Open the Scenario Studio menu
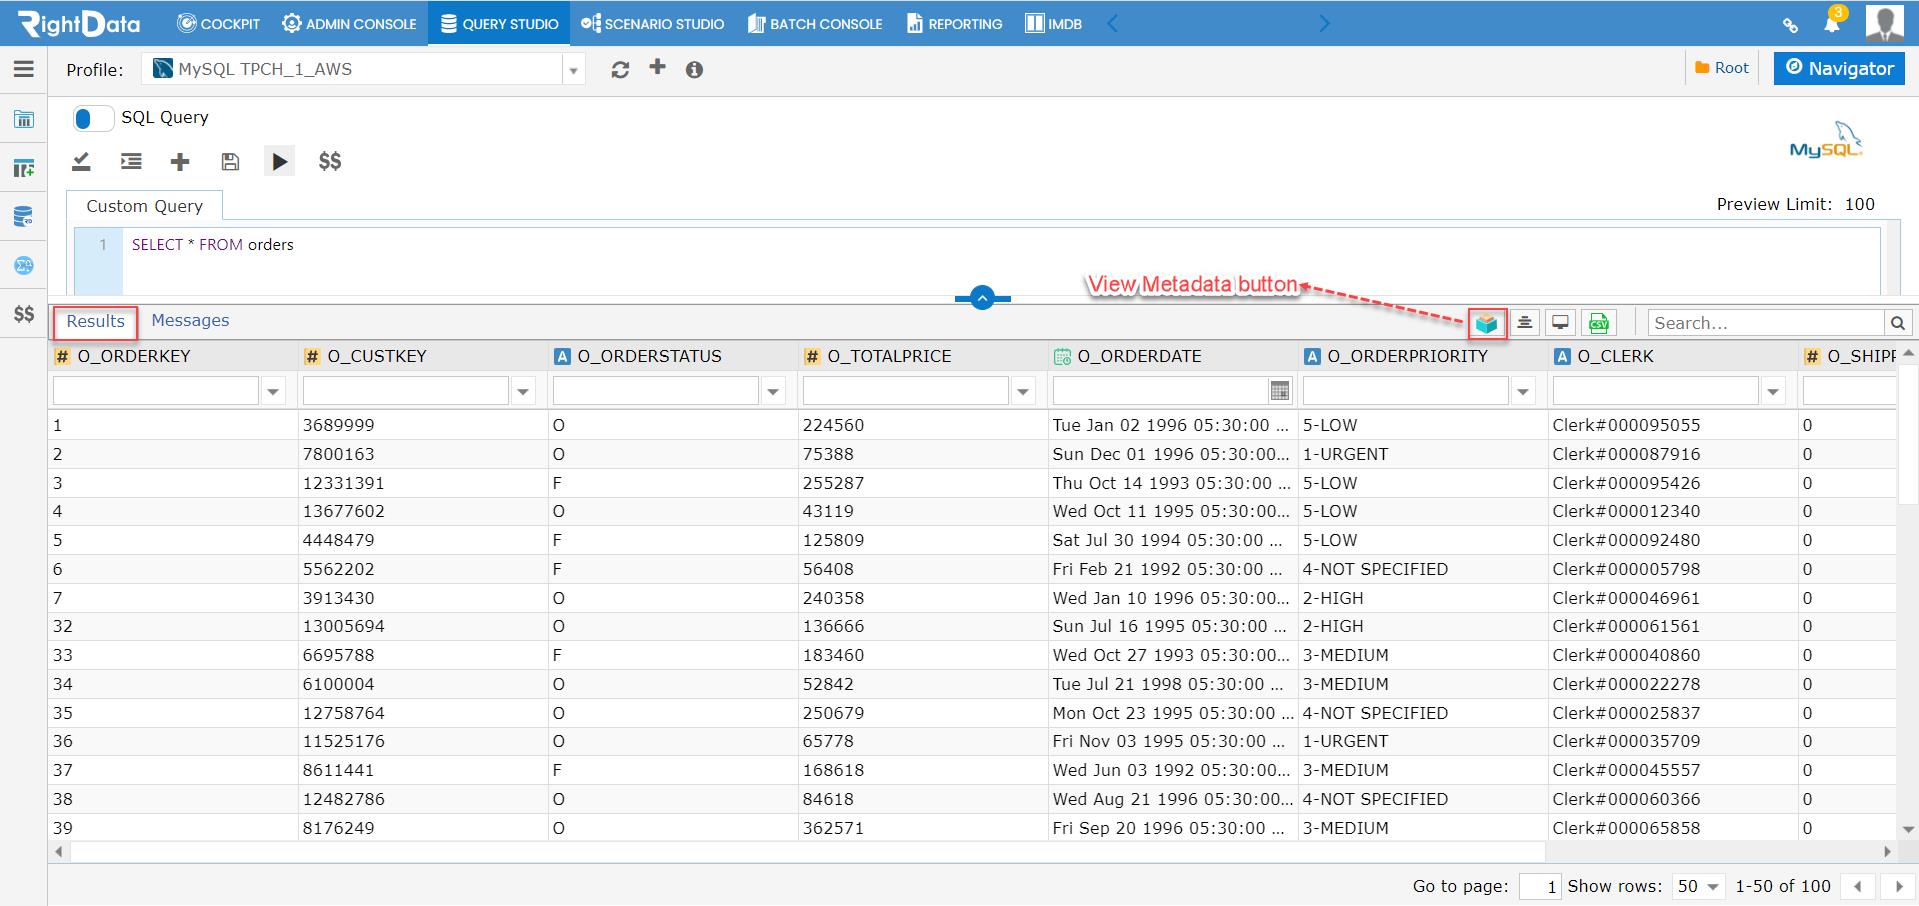The height and width of the screenshot is (906, 1919). pyautogui.click(x=652, y=23)
